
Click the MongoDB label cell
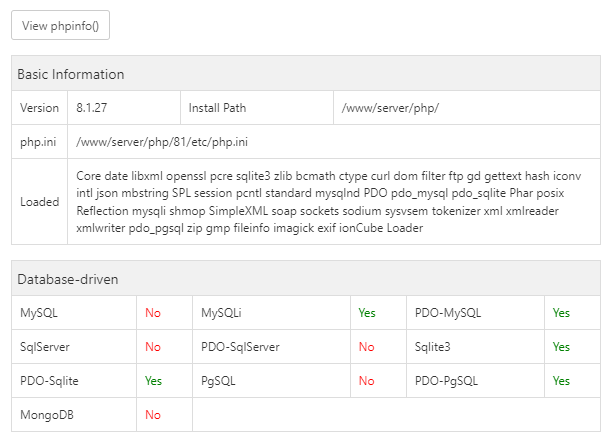(x=46, y=415)
